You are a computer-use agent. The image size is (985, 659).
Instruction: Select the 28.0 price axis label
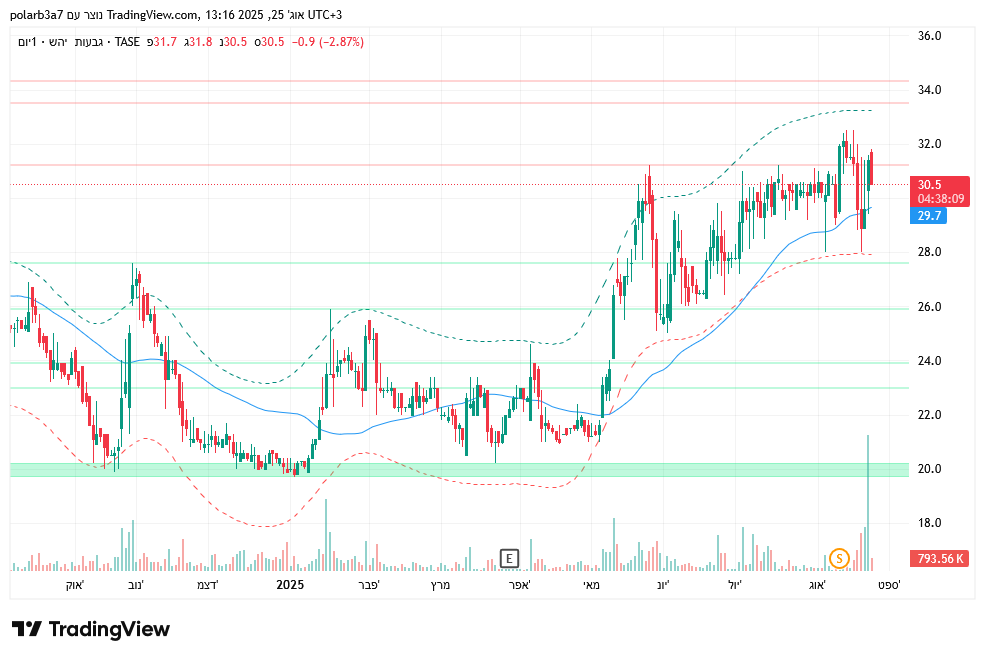click(929, 252)
